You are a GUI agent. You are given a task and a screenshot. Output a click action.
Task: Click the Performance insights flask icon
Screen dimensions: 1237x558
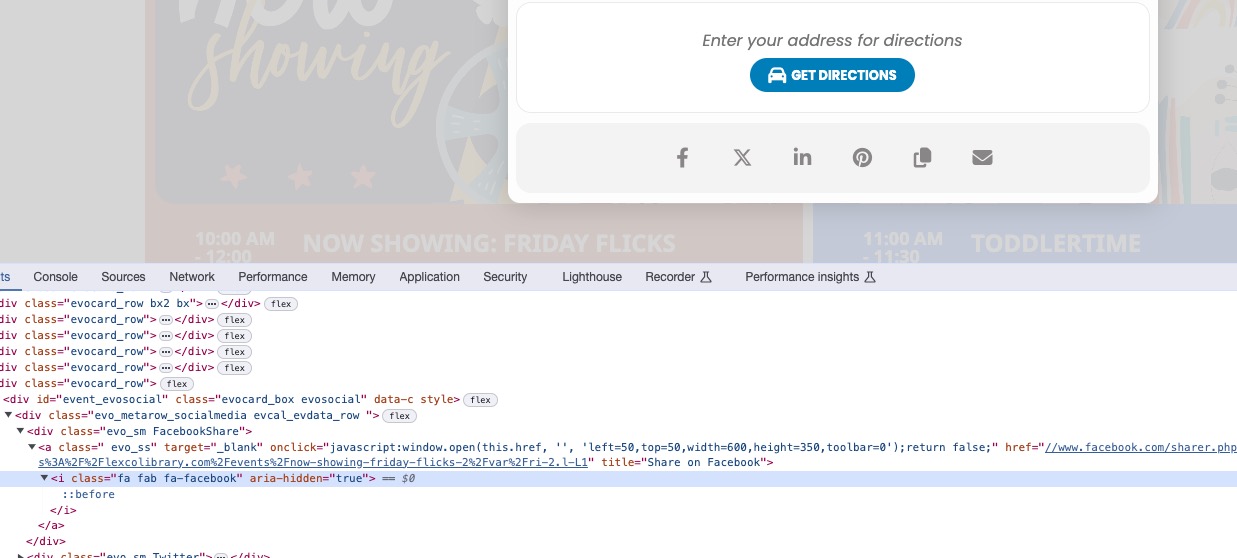[869, 277]
